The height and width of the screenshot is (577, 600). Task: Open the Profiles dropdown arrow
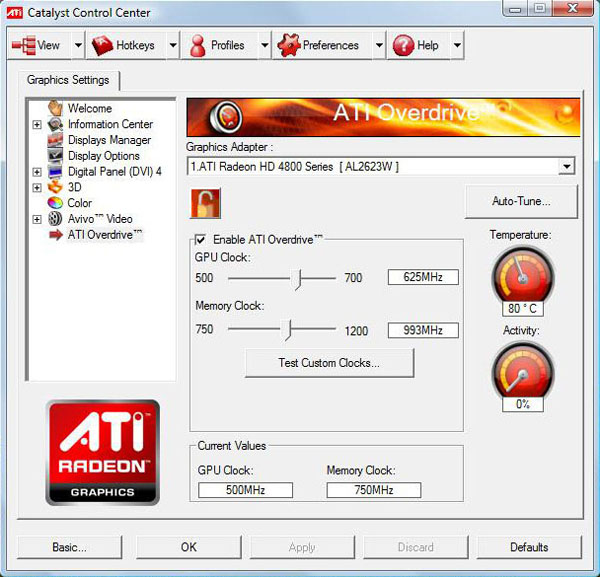pos(264,45)
